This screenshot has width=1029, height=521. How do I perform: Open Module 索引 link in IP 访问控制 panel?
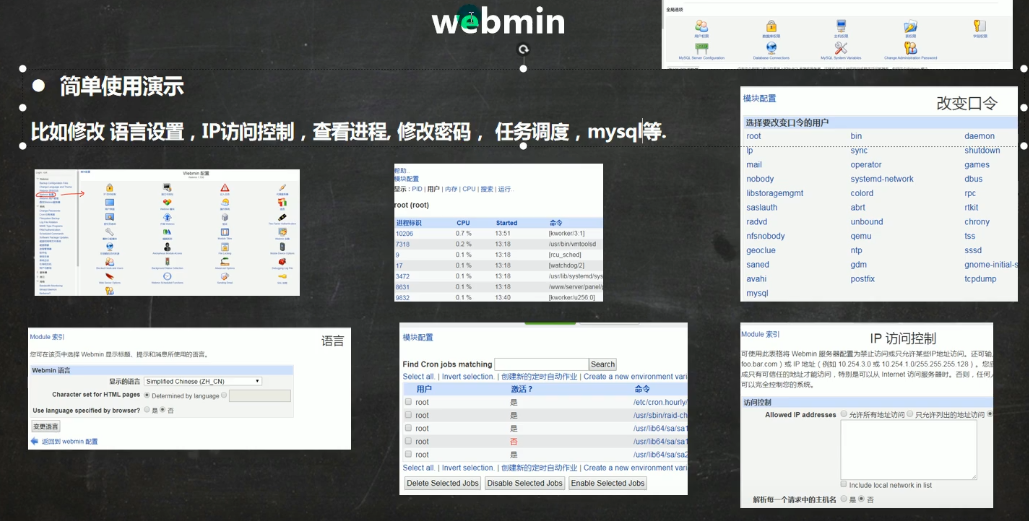click(x=761, y=334)
